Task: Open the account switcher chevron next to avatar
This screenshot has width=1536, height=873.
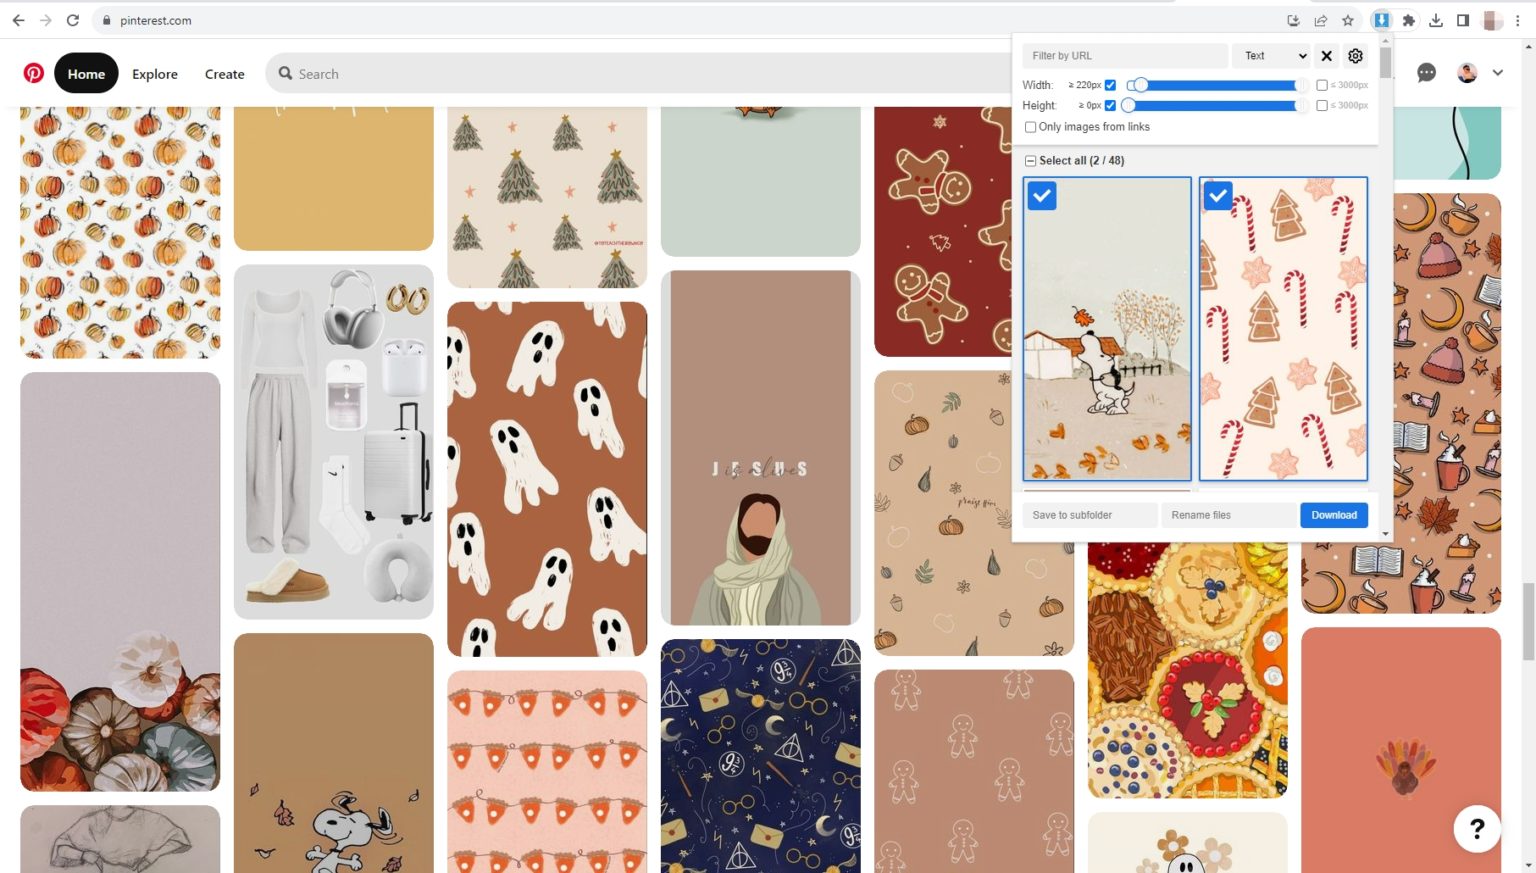Action: tap(1497, 72)
